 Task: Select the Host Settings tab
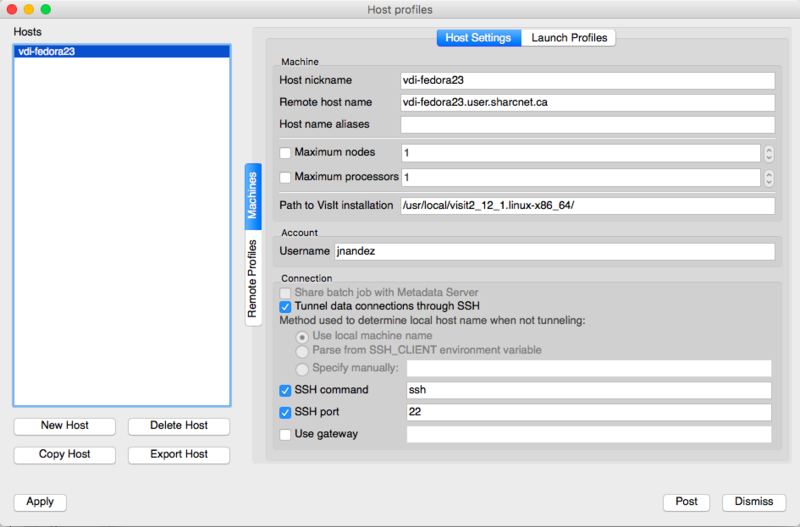(x=478, y=38)
